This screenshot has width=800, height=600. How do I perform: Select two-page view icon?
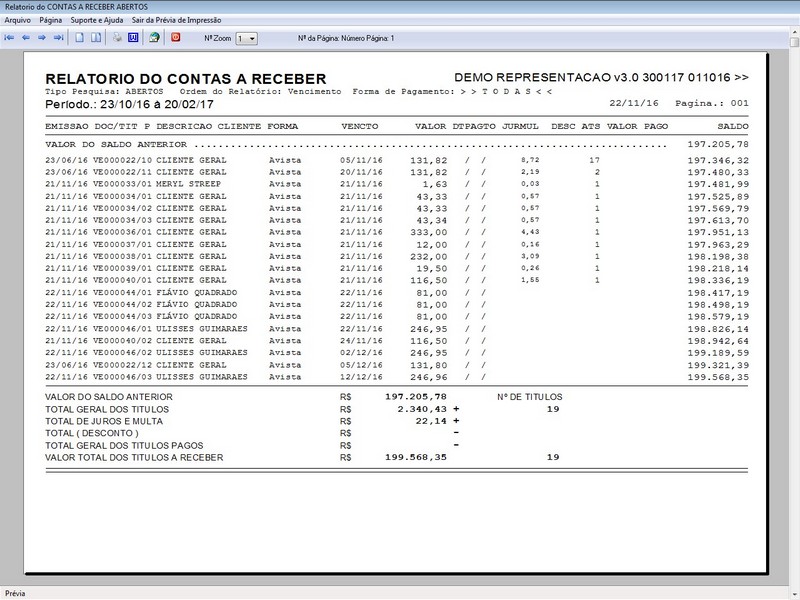(96, 38)
